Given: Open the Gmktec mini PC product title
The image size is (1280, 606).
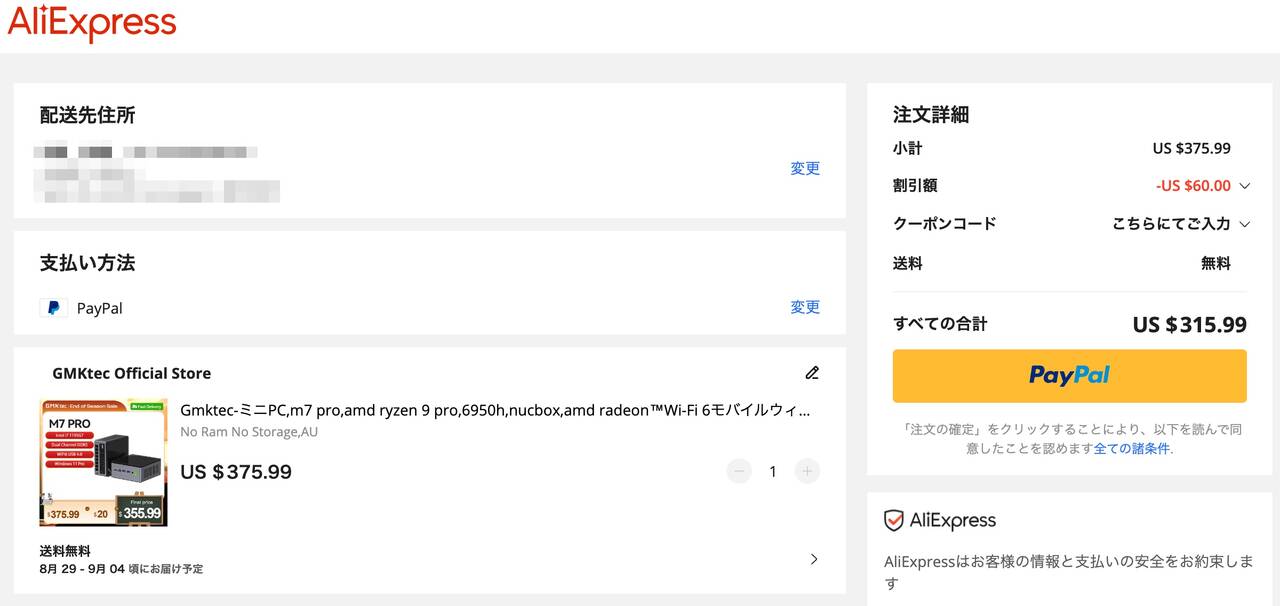Looking at the screenshot, I should (494, 410).
